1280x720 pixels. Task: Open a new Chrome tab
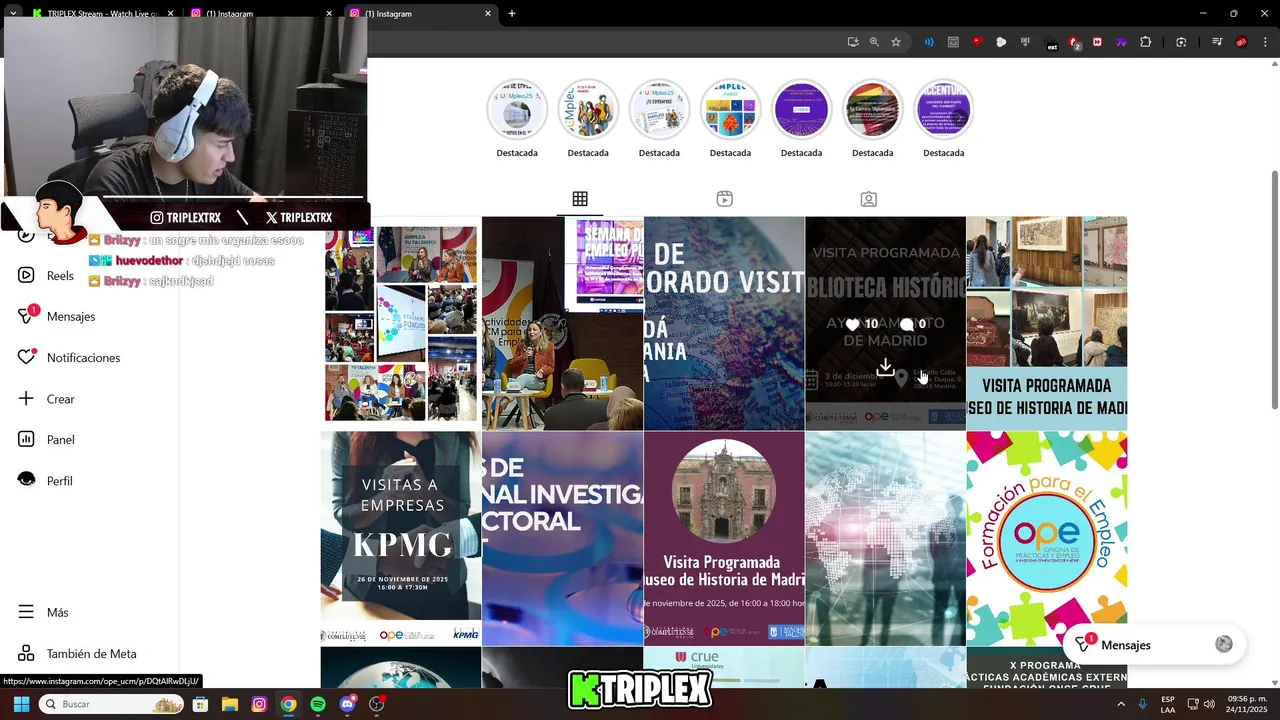click(x=512, y=14)
